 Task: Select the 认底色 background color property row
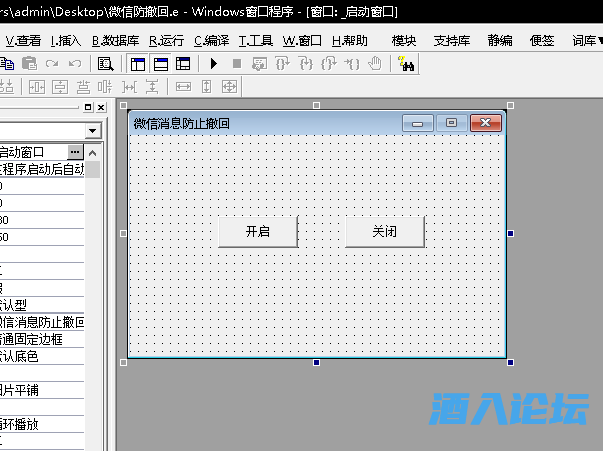[42, 356]
